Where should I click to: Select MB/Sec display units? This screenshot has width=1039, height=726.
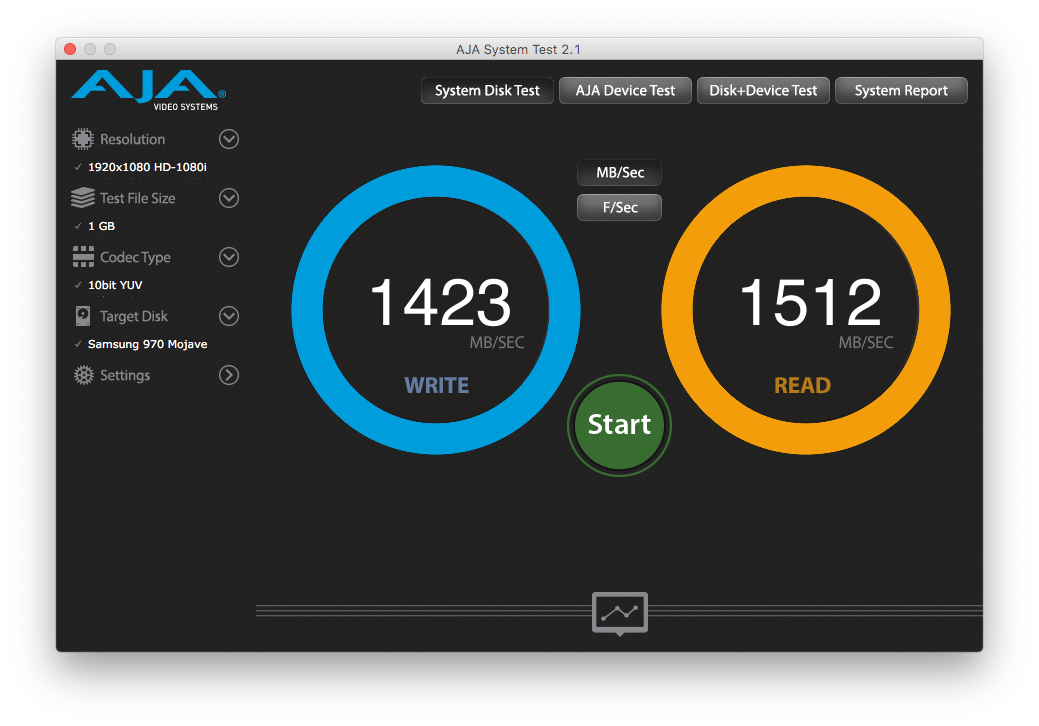click(620, 173)
